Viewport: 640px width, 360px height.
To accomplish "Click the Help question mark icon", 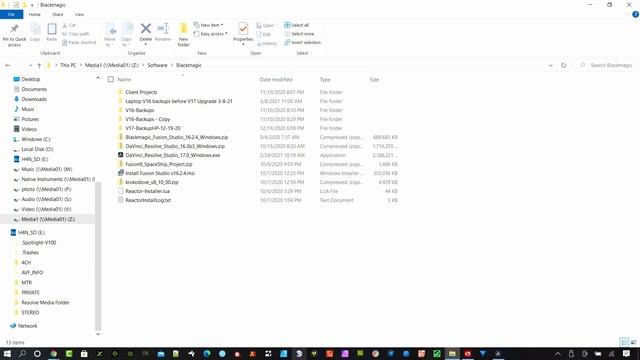I will point(636,15).
